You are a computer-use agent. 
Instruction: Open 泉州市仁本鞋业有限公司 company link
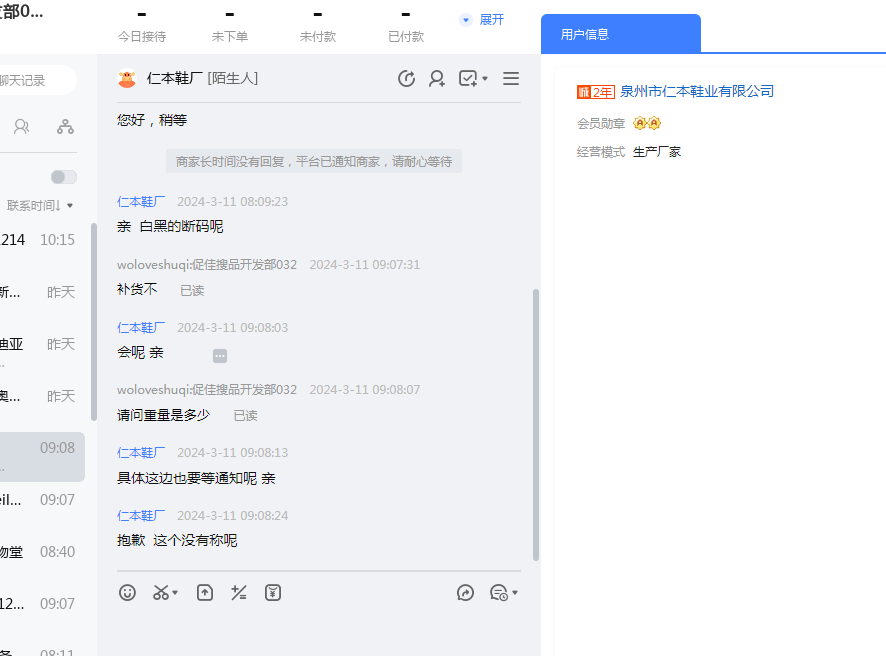697,92
